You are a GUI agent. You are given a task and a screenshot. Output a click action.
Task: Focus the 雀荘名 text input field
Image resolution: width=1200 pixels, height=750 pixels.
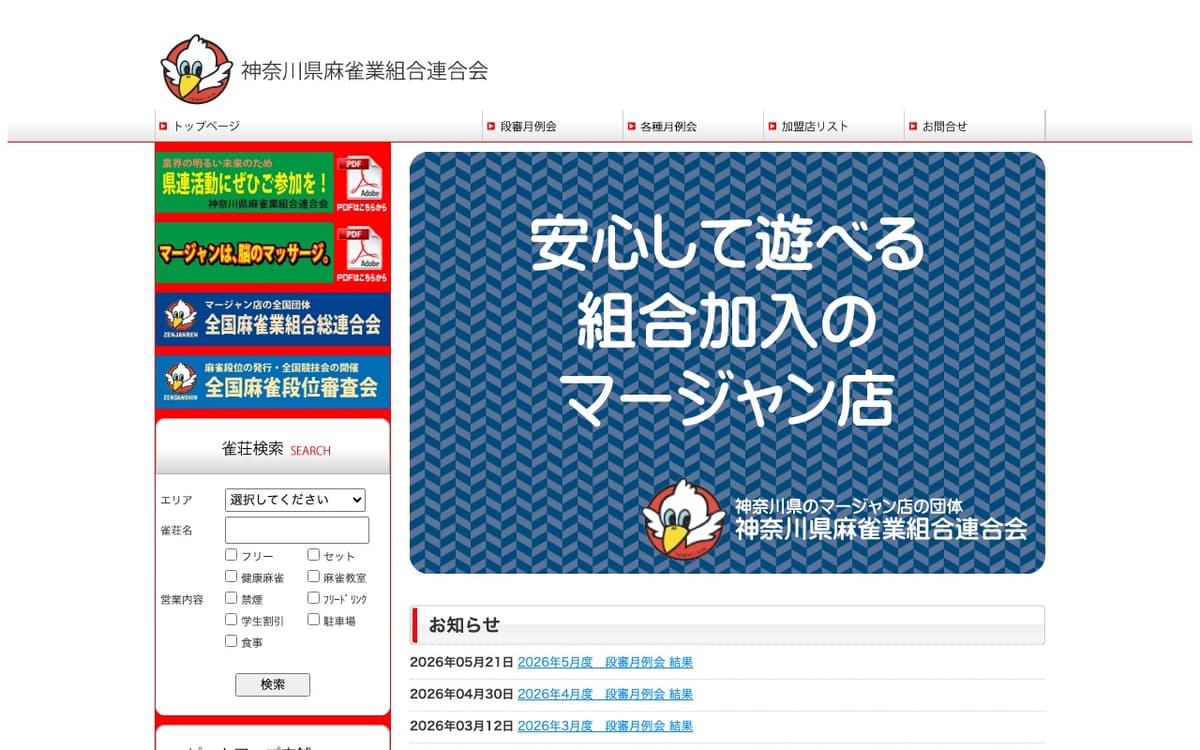pos(297,530)
